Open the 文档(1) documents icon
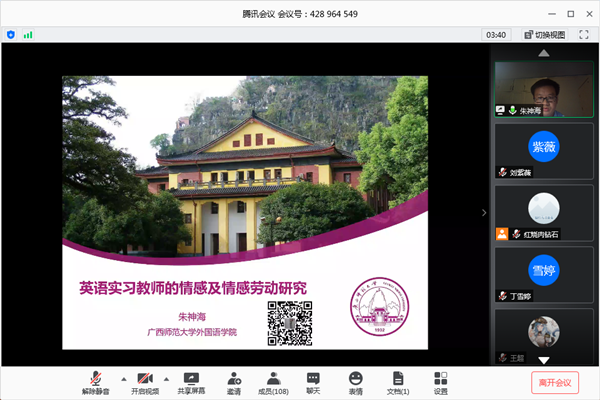This screenshot has width=600, height=400. coord(398,380)
